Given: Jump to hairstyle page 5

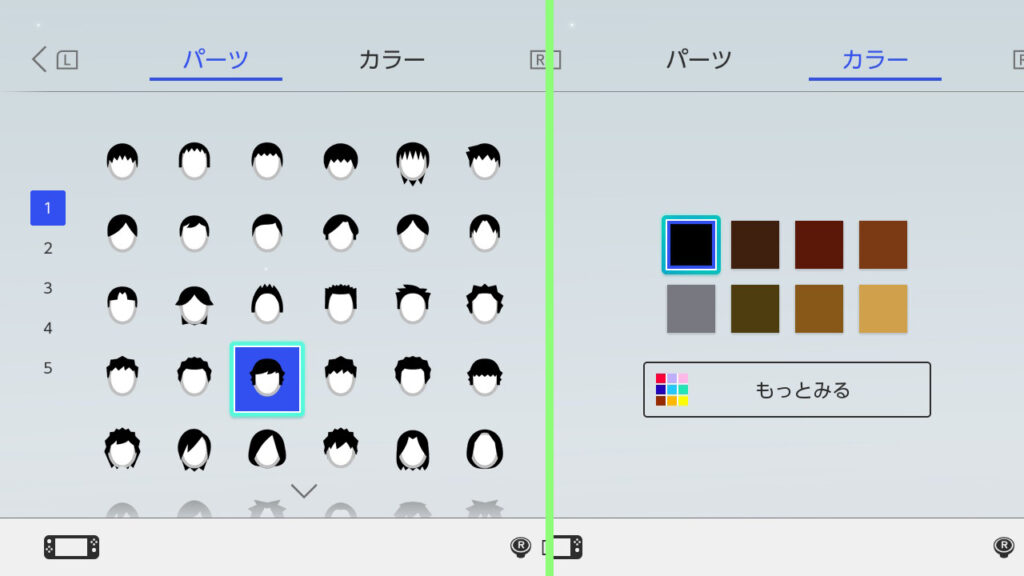Looking at the screenshot, I should (x=48, y=368).
